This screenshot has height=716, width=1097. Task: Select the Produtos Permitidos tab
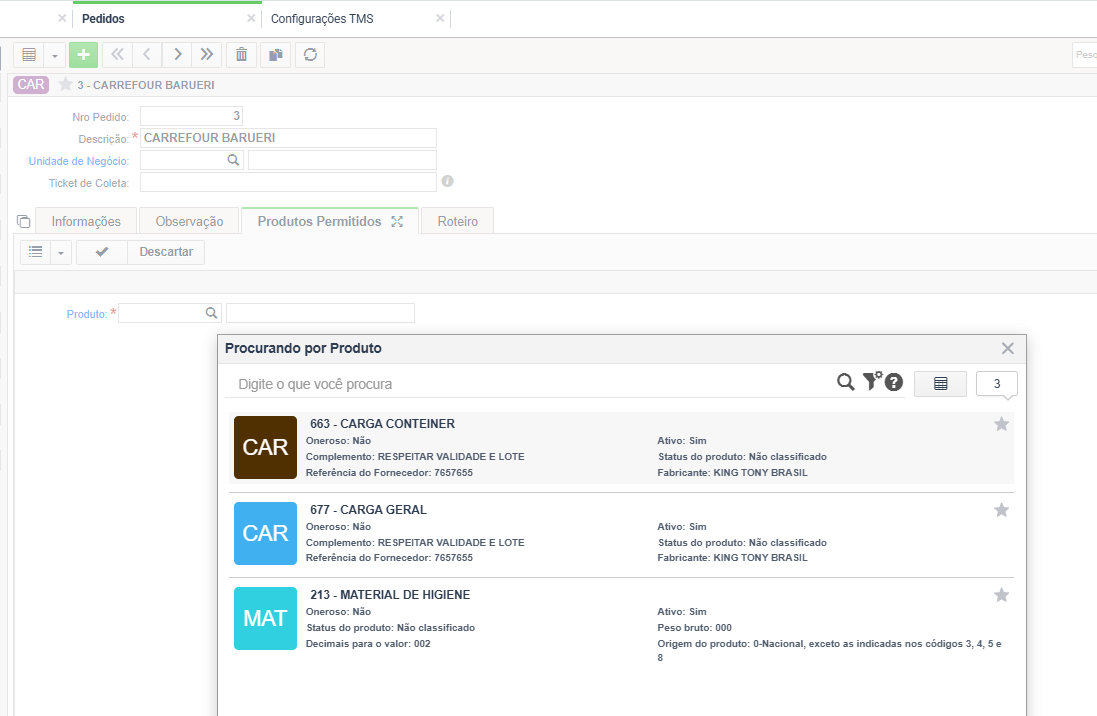coord(319,221)
